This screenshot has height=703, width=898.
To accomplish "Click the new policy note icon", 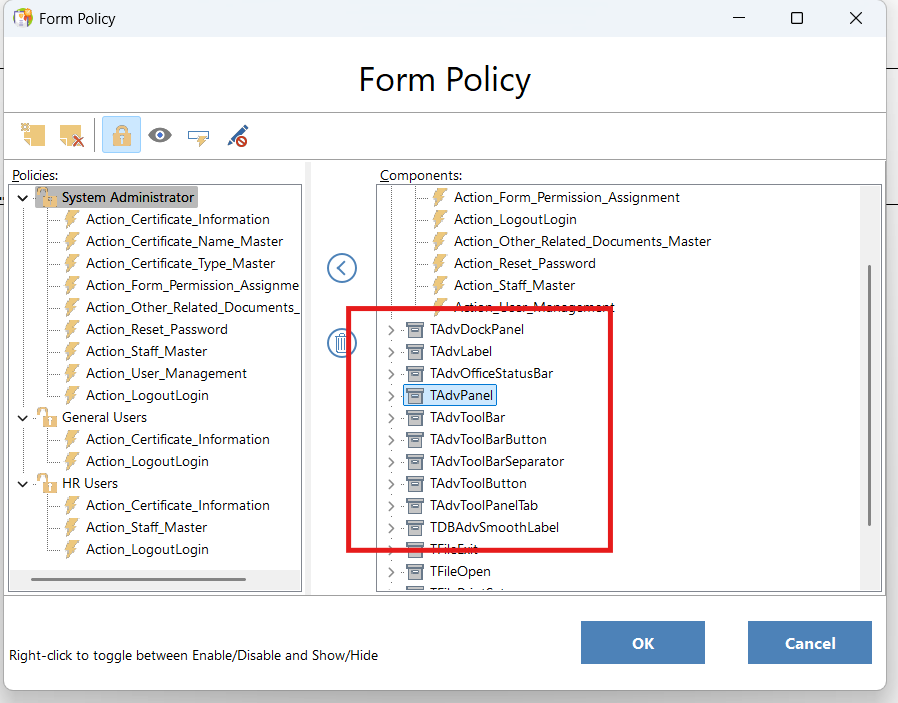I will [34, 135].
